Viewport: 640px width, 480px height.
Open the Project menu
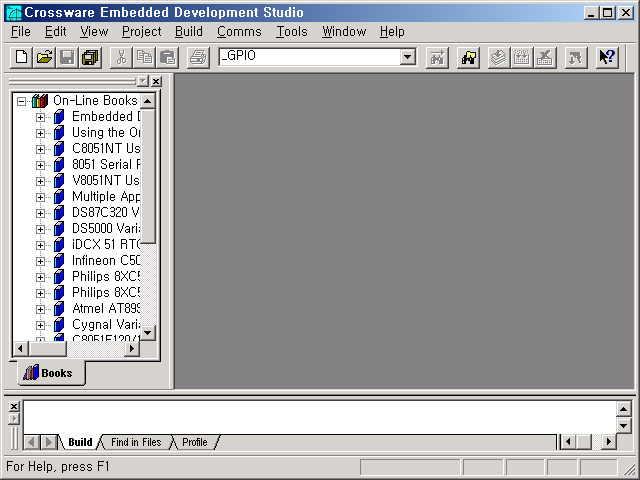pyautogui.click(x=142, y=31)
